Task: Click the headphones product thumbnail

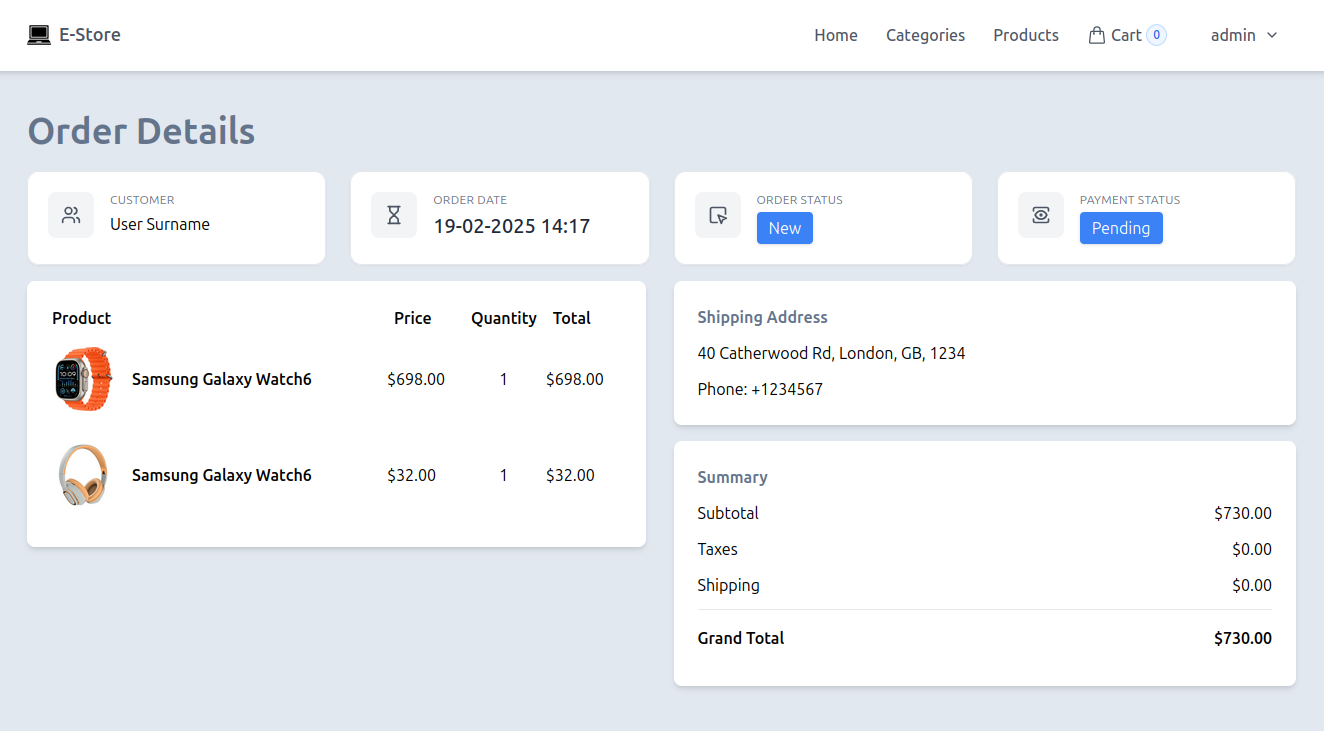Action: point(83,475)
